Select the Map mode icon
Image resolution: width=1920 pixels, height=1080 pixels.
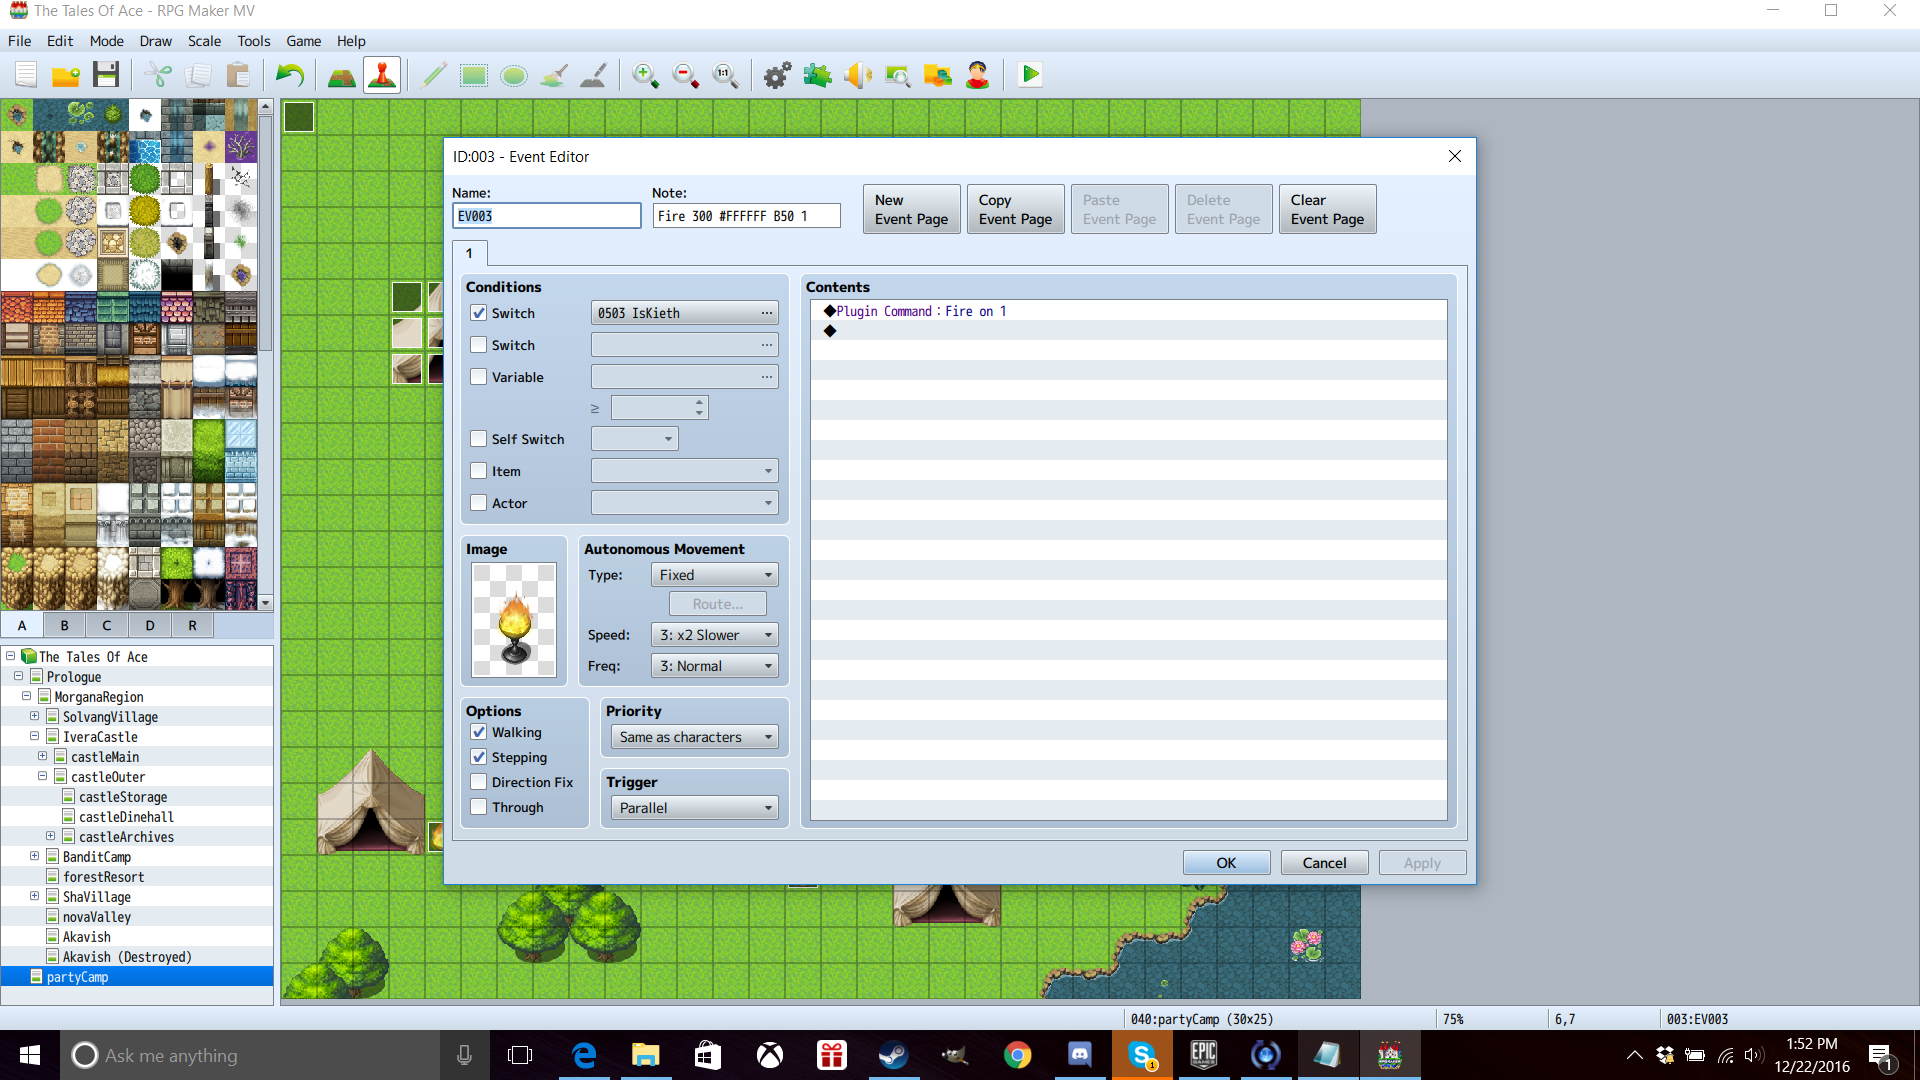click(x=342, y=75)
